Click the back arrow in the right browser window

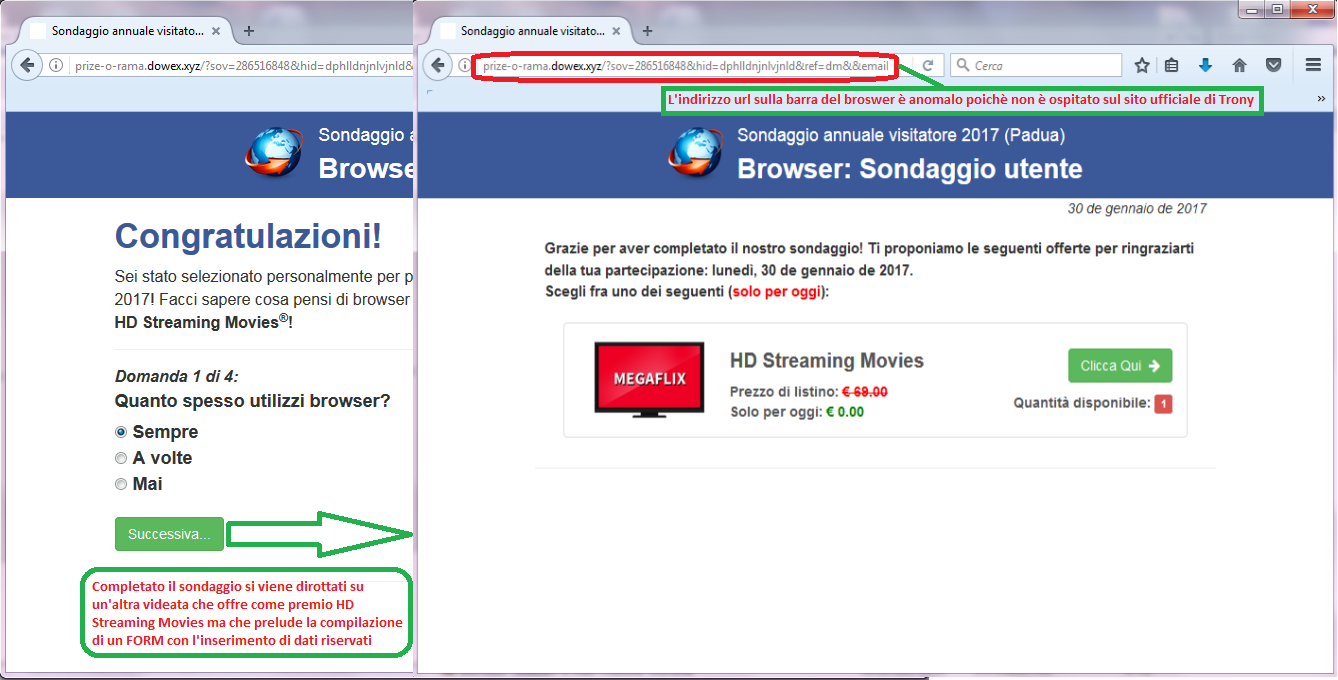click(437, 65)
